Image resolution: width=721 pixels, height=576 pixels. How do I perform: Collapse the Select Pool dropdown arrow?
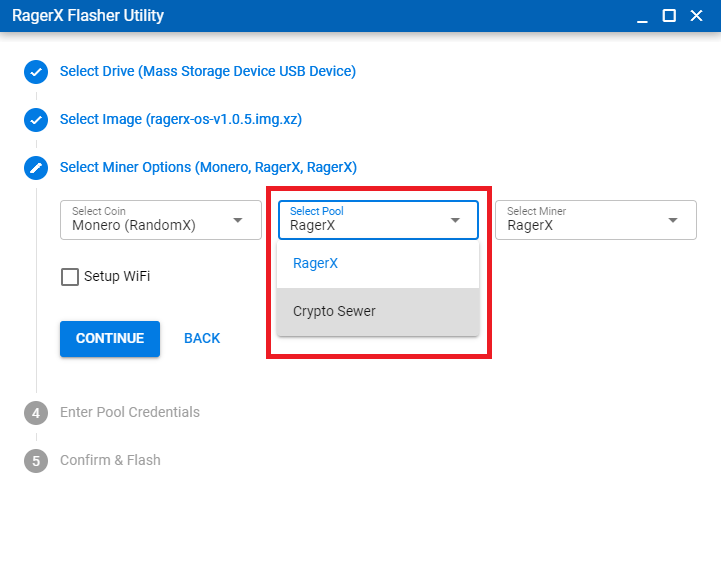point(455,220)
